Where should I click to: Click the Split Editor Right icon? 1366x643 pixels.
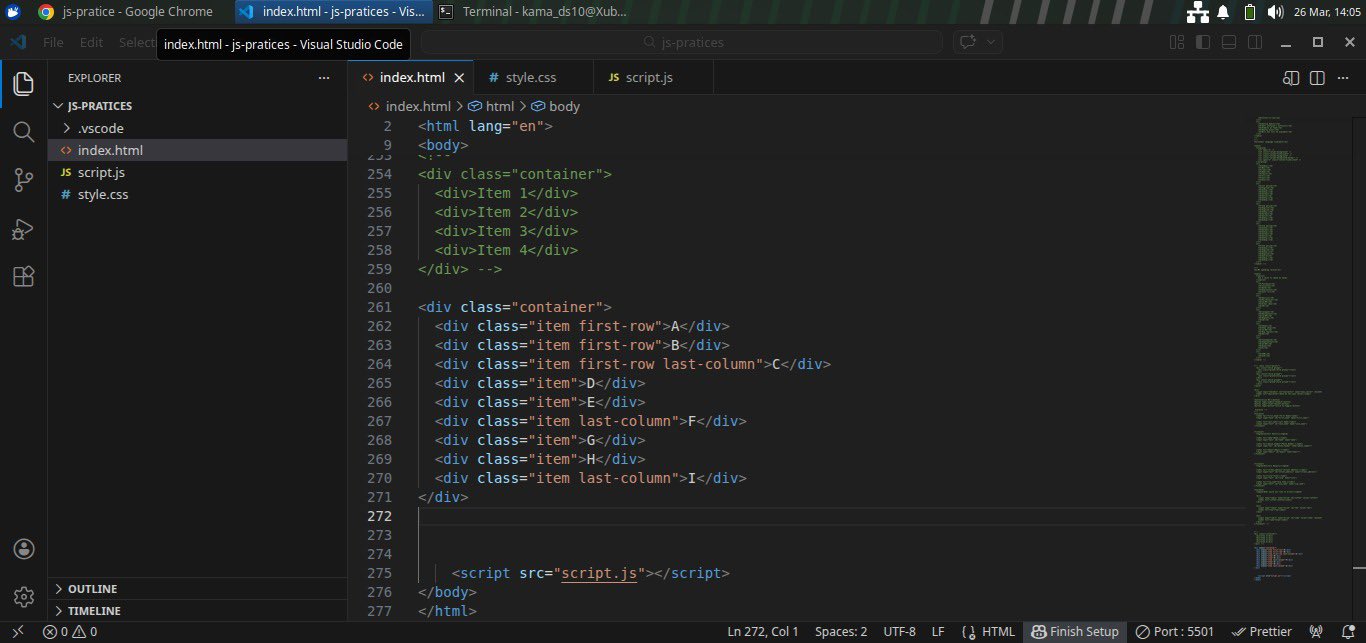[1317, 78]
